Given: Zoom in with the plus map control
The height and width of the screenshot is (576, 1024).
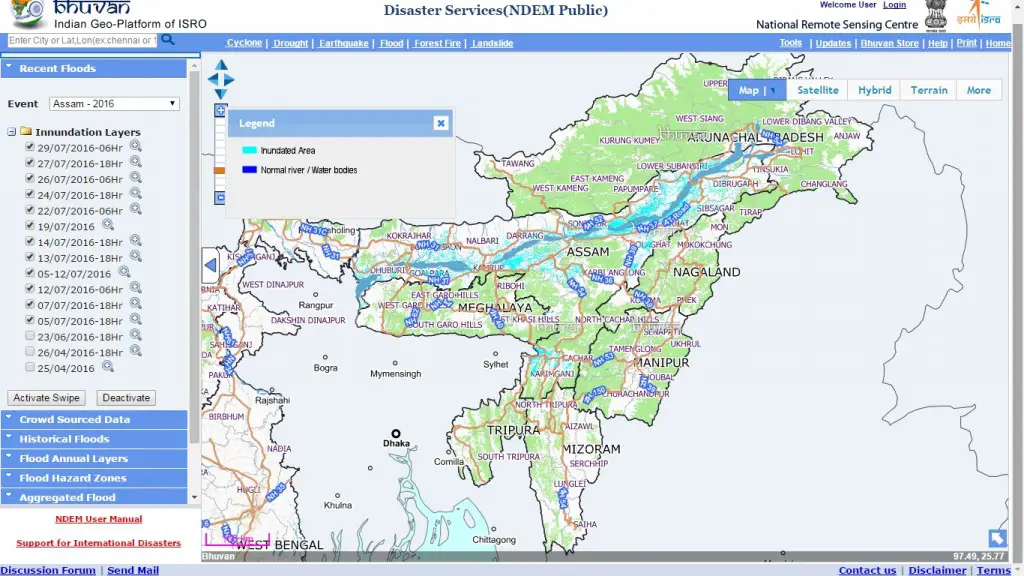Looking at the screenshot, I should pos(220,110).
